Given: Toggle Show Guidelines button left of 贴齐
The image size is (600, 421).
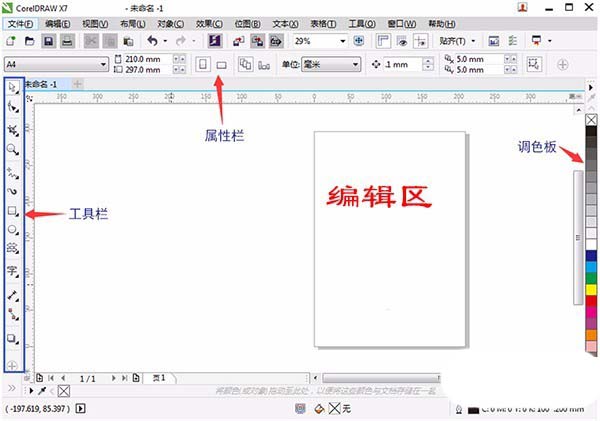Looking at the screenshot, I should (x=421, y=41).
